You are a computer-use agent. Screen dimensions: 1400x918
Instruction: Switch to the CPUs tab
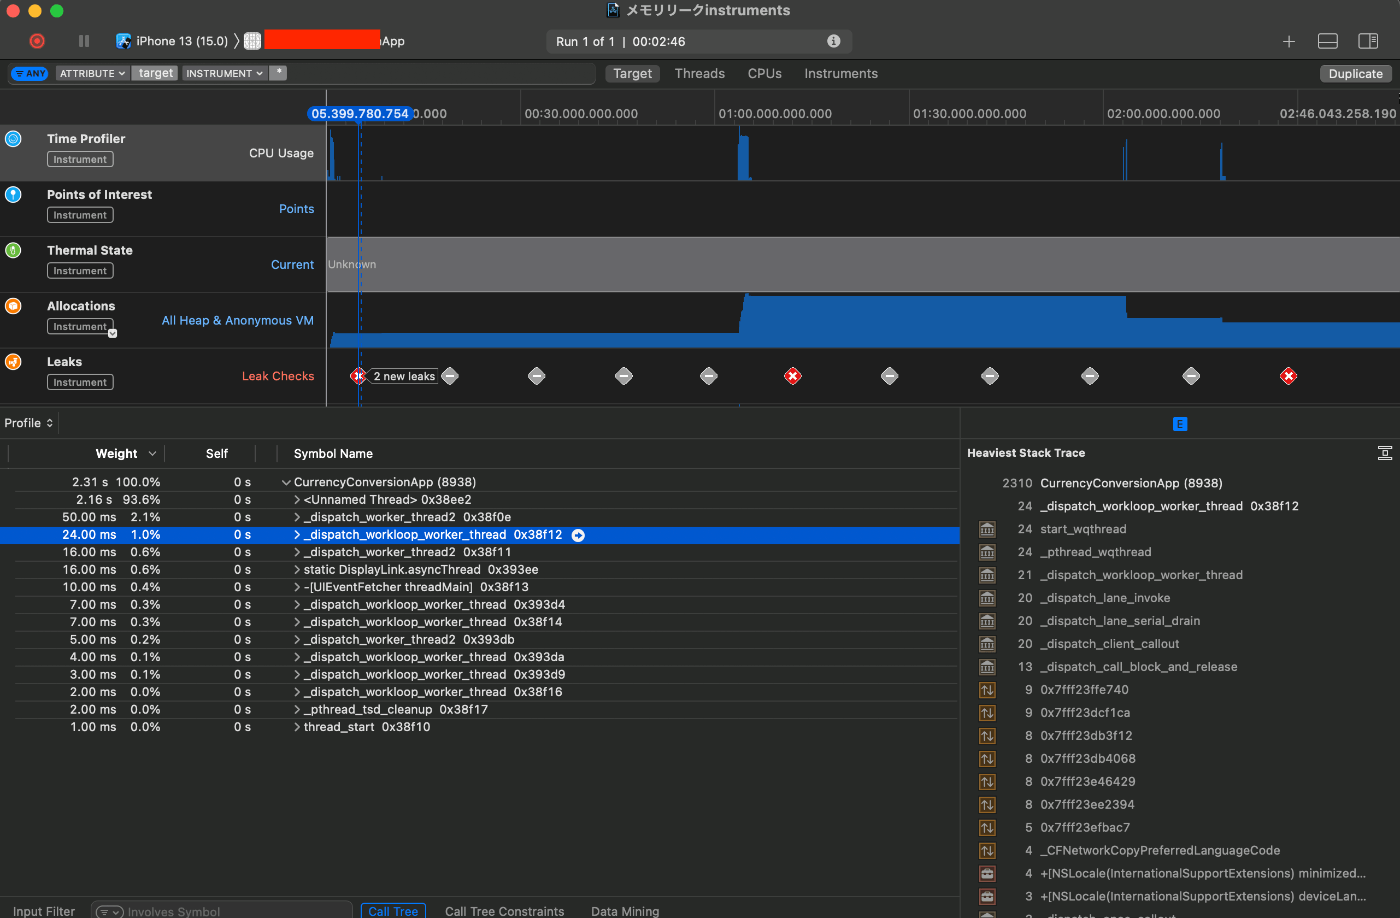(765, 73)
